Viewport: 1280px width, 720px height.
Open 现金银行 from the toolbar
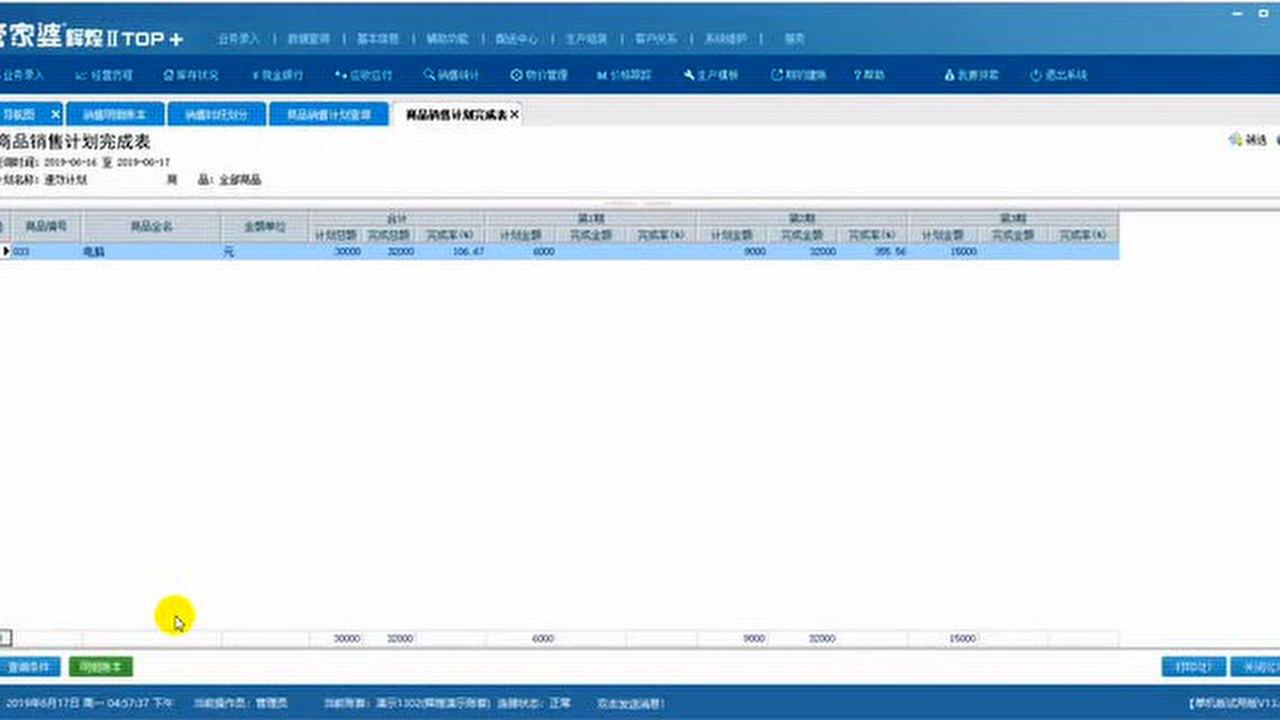coord(278,75)
